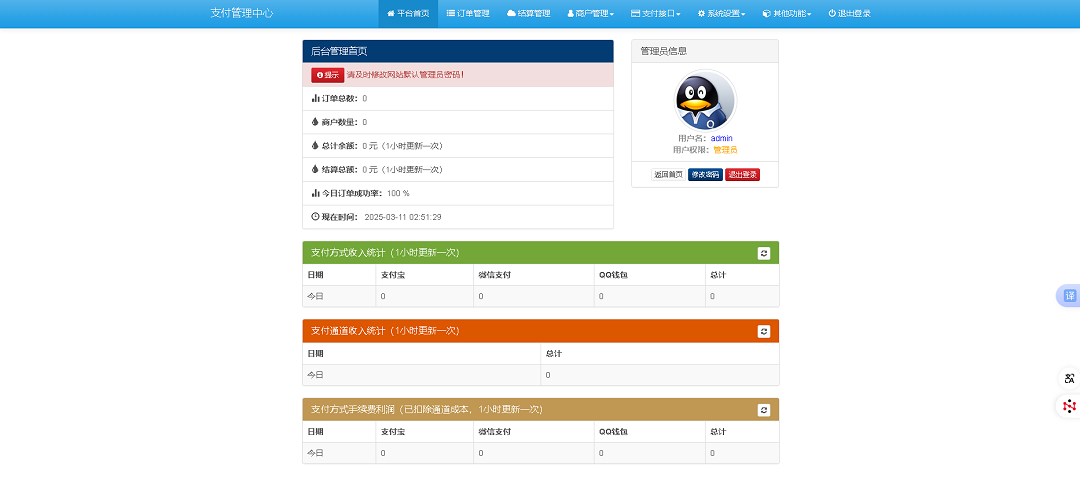This screenshot has height=486, width=1080.
Task: Click the droplet icon beside 商户数量
Action: click(315, 122)
